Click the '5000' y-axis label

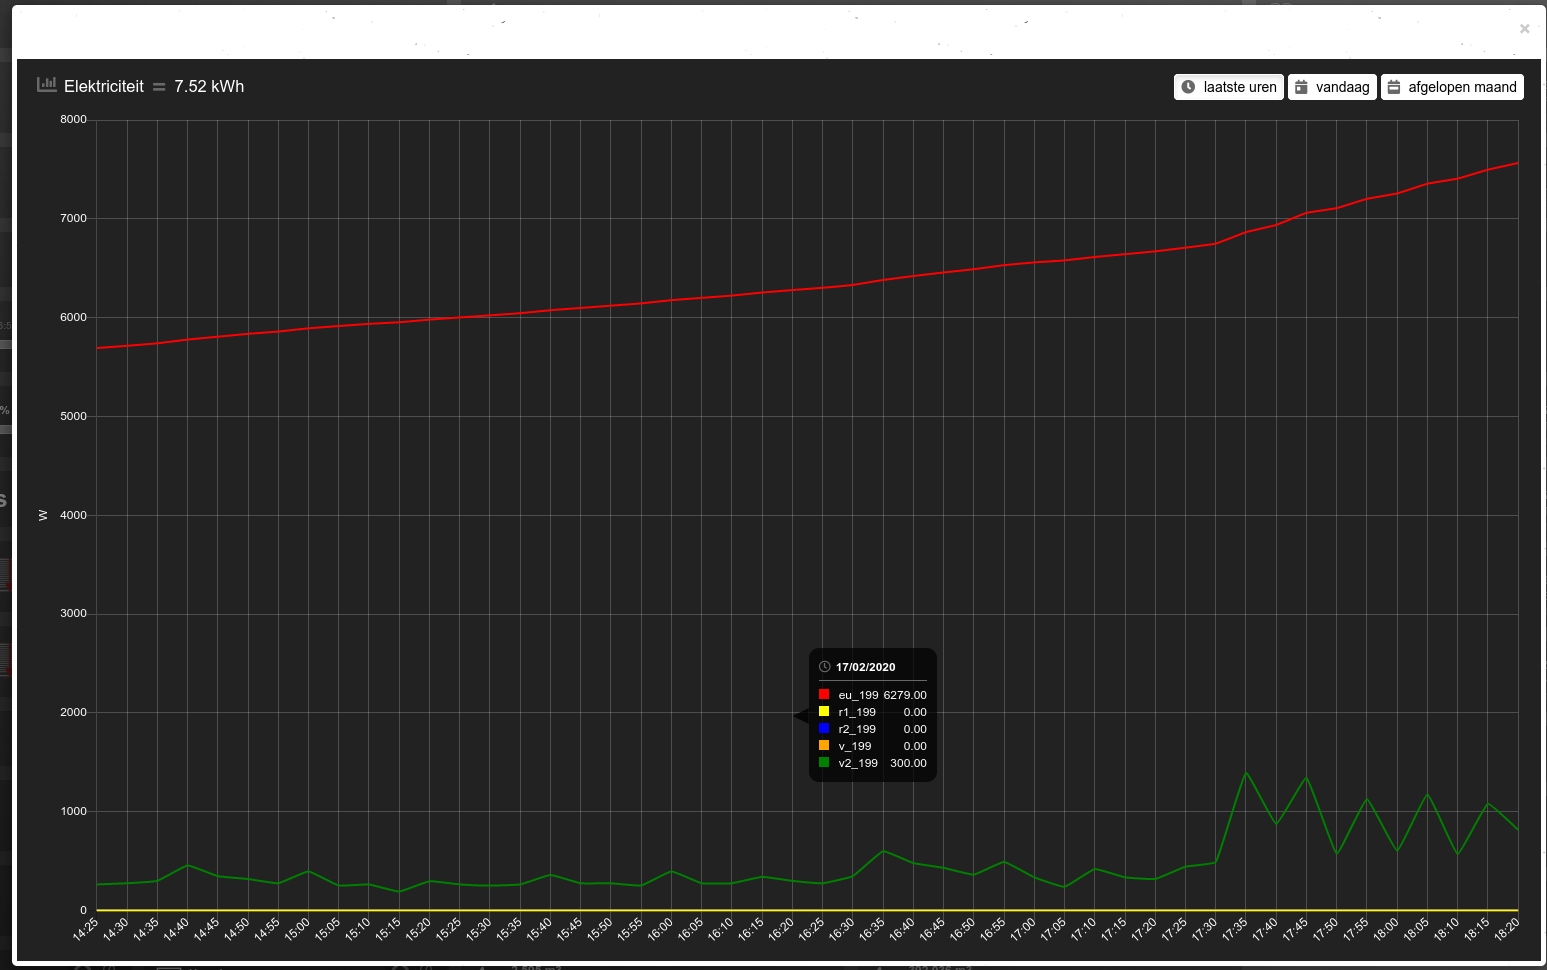(73, 416)
